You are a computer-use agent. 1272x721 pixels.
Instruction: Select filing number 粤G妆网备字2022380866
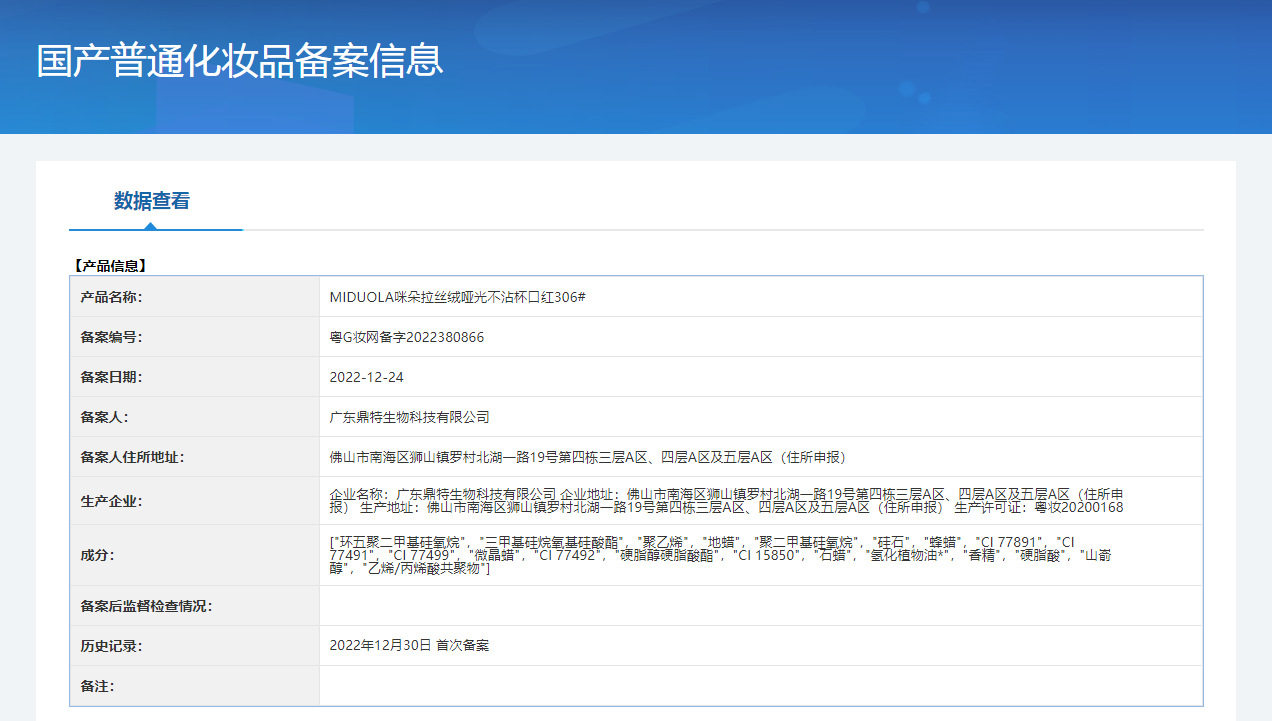coord(406,337)
